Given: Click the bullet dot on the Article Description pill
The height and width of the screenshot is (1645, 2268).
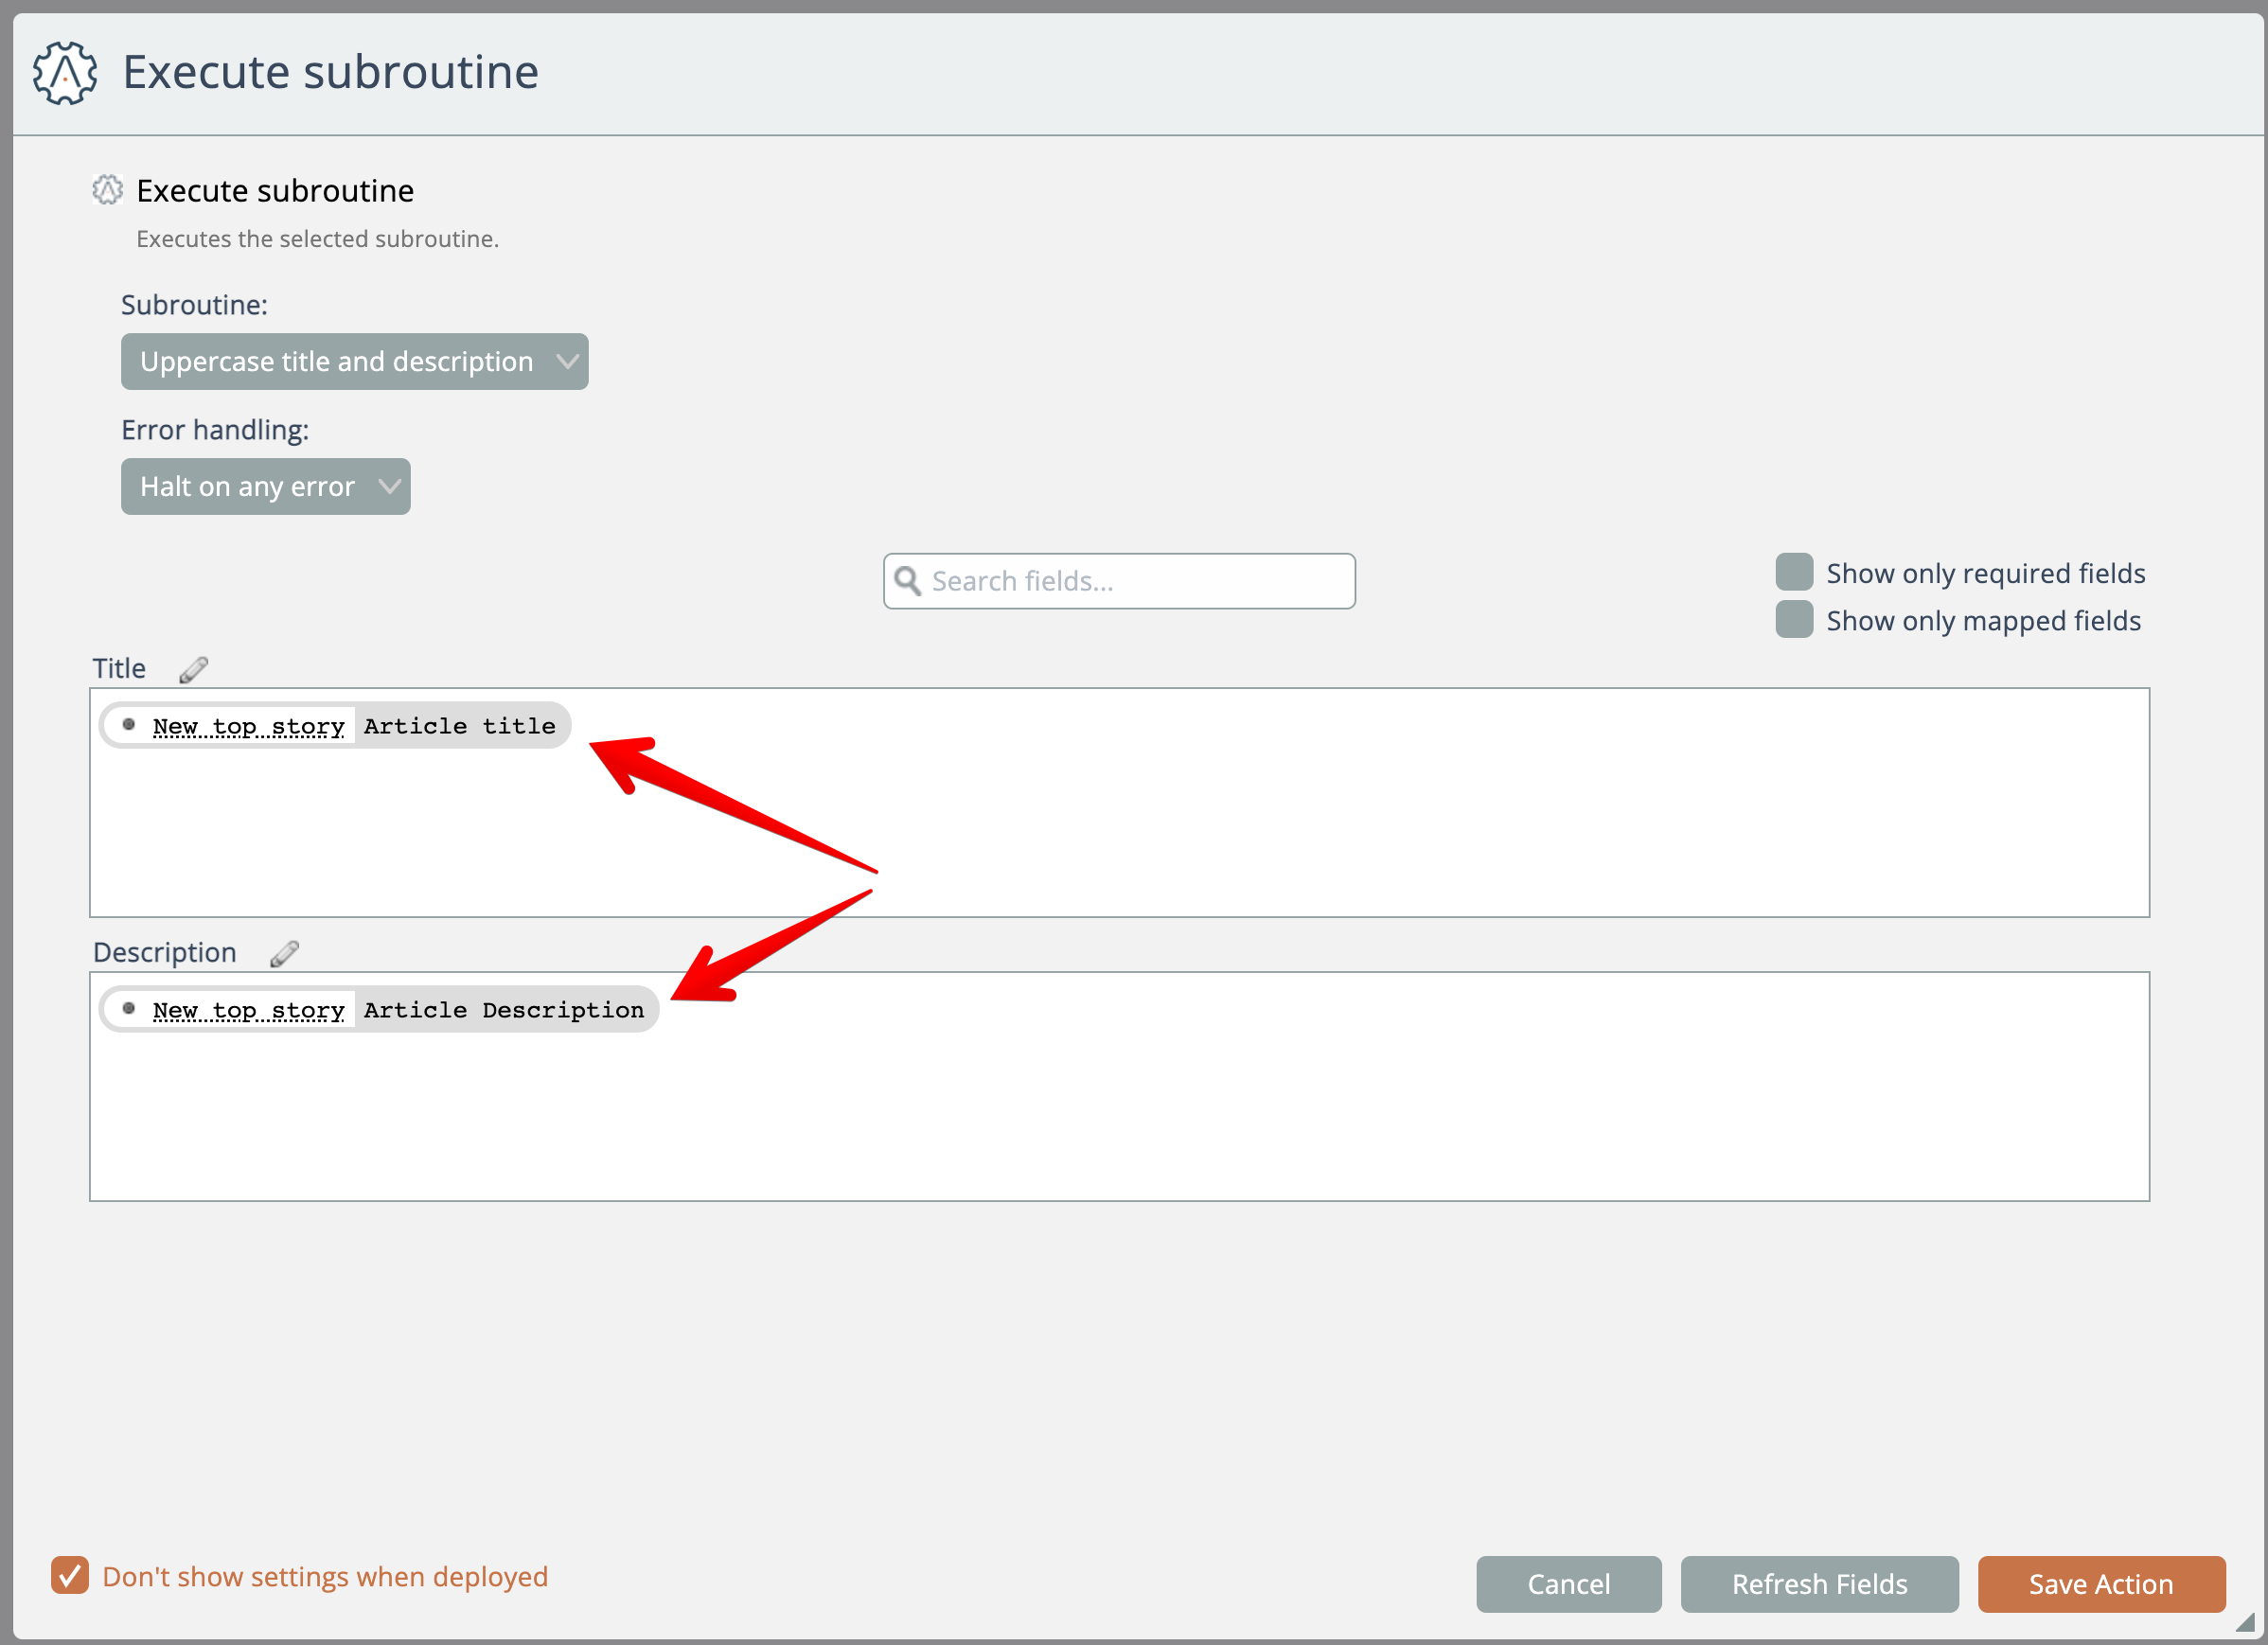Looking at the screenshot, I should pos(129,1009).
